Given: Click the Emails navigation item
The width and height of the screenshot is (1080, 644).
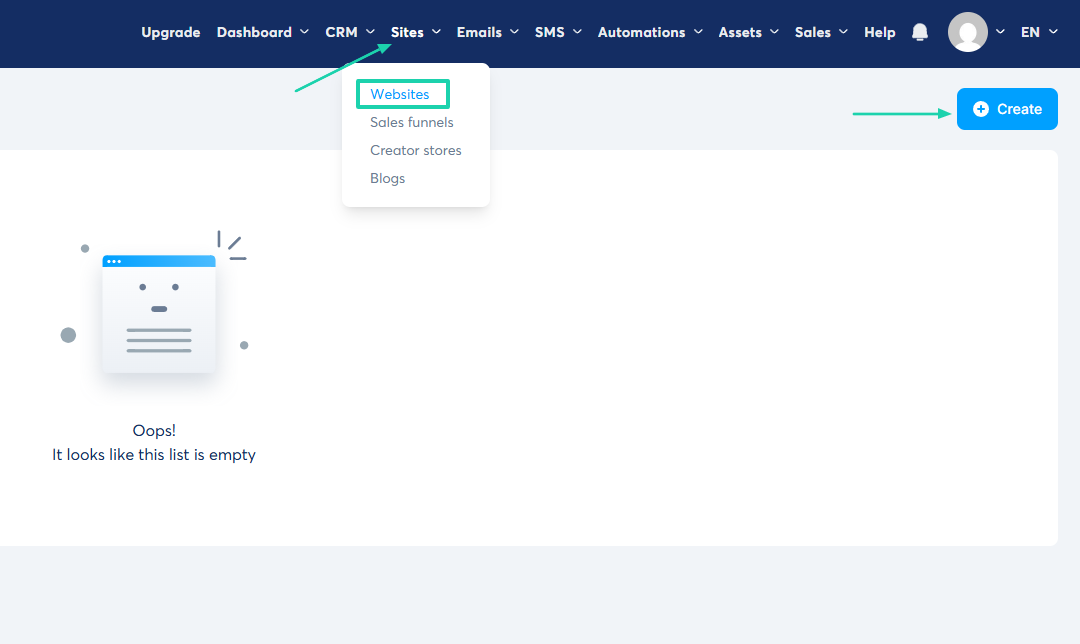Looking at the screenshot, I should [x=479, y=32].
